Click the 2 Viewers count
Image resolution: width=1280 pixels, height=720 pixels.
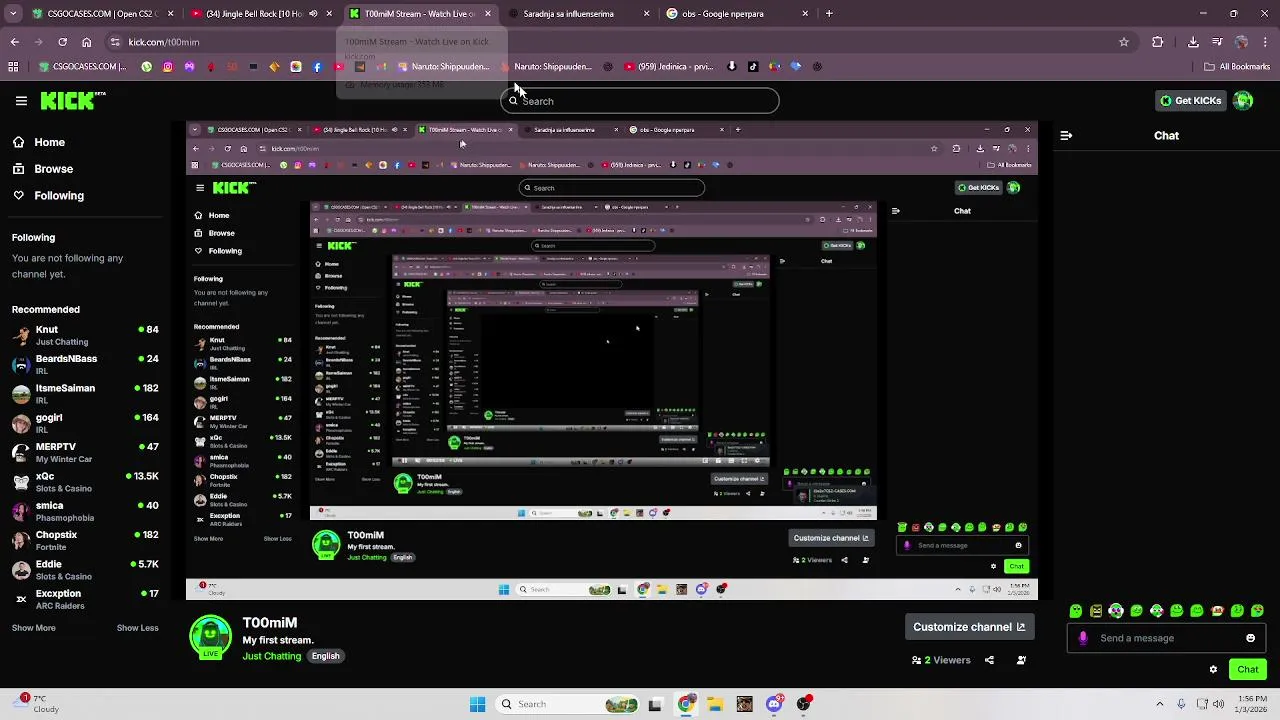click(x=941, y=660)
